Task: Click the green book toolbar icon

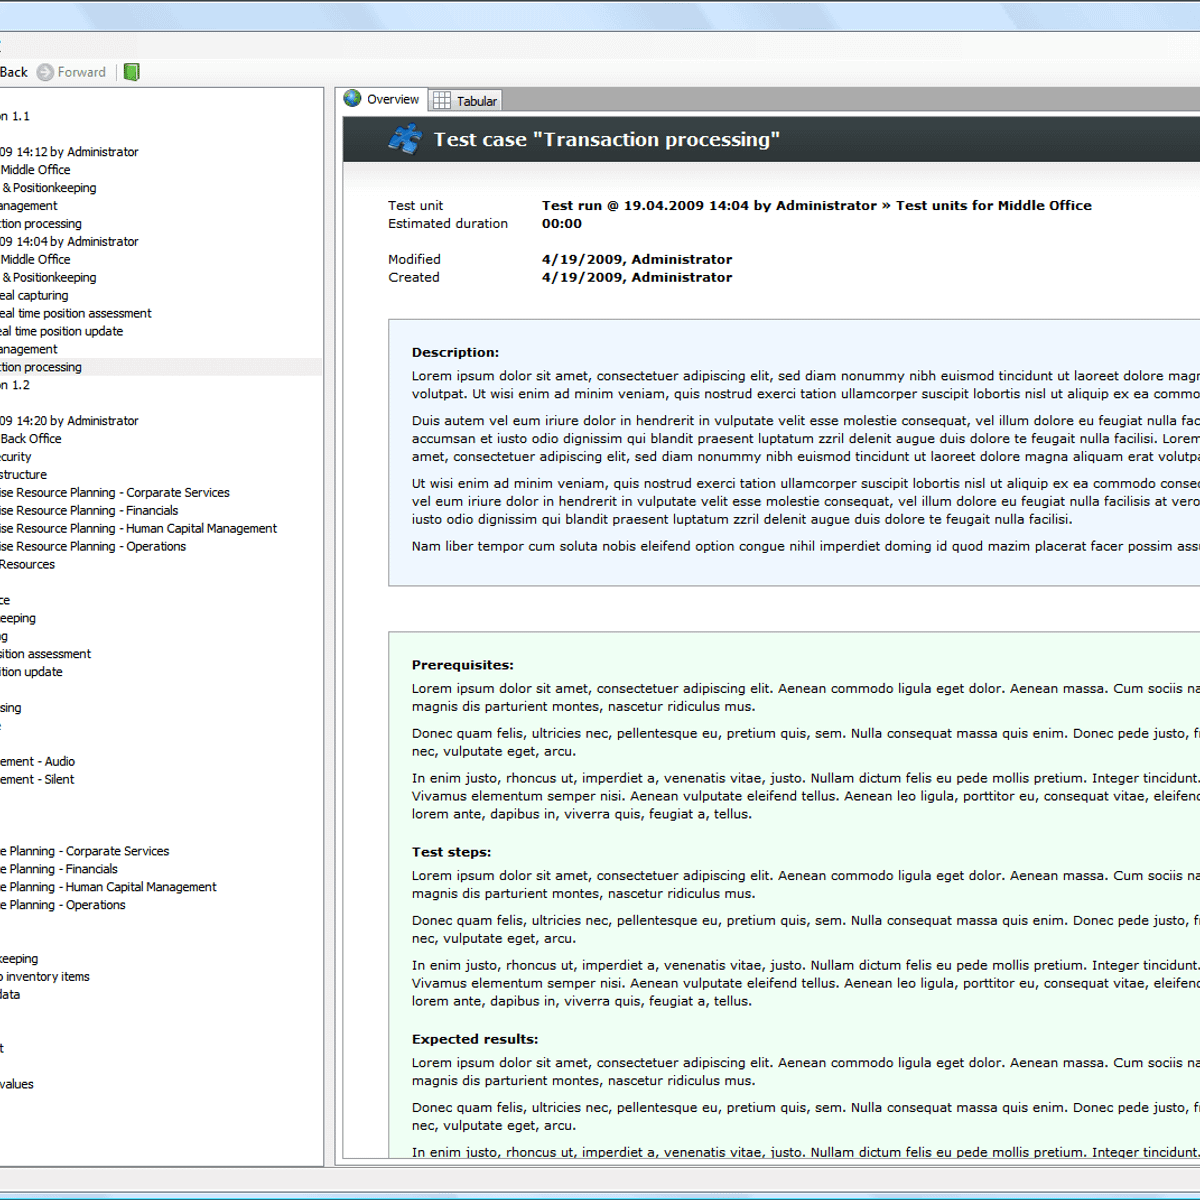Action: pos(131,72)
